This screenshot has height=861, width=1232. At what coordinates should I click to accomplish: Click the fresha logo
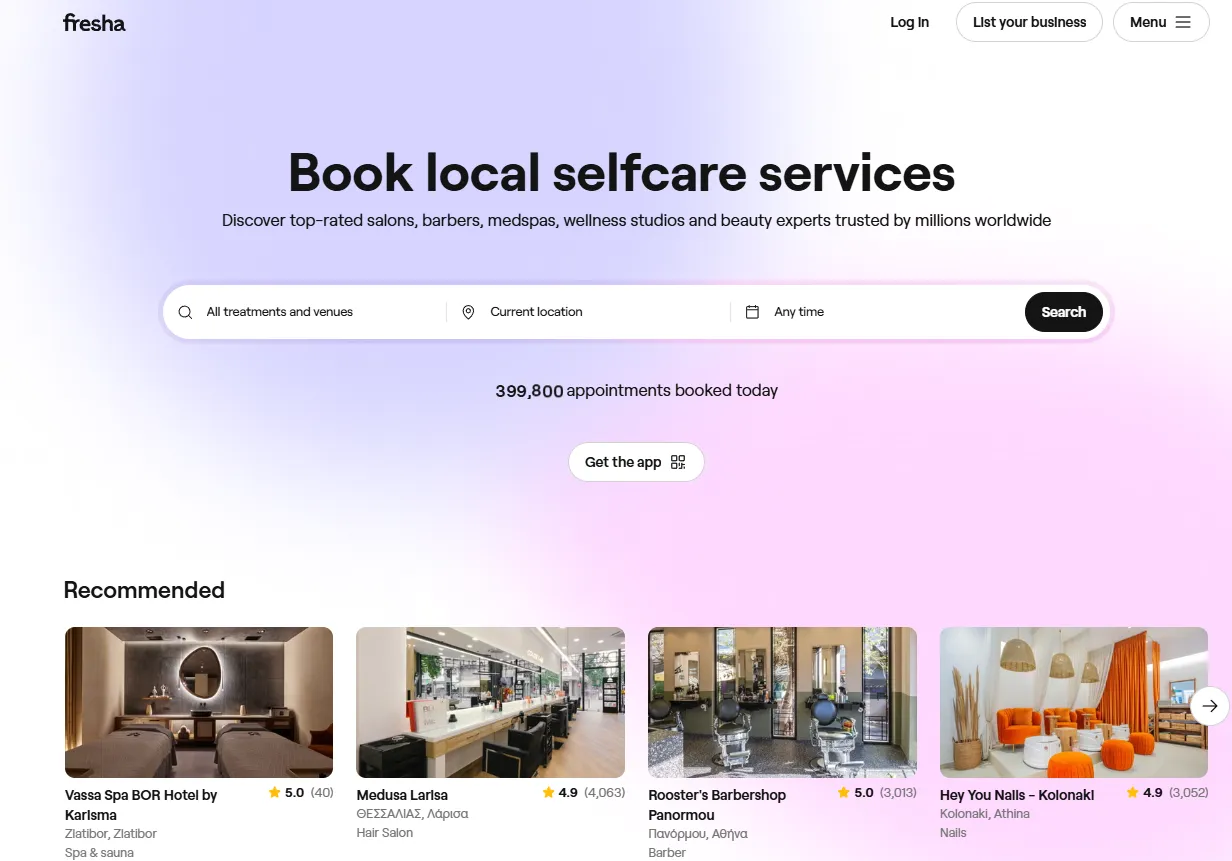tap(94, 22)
